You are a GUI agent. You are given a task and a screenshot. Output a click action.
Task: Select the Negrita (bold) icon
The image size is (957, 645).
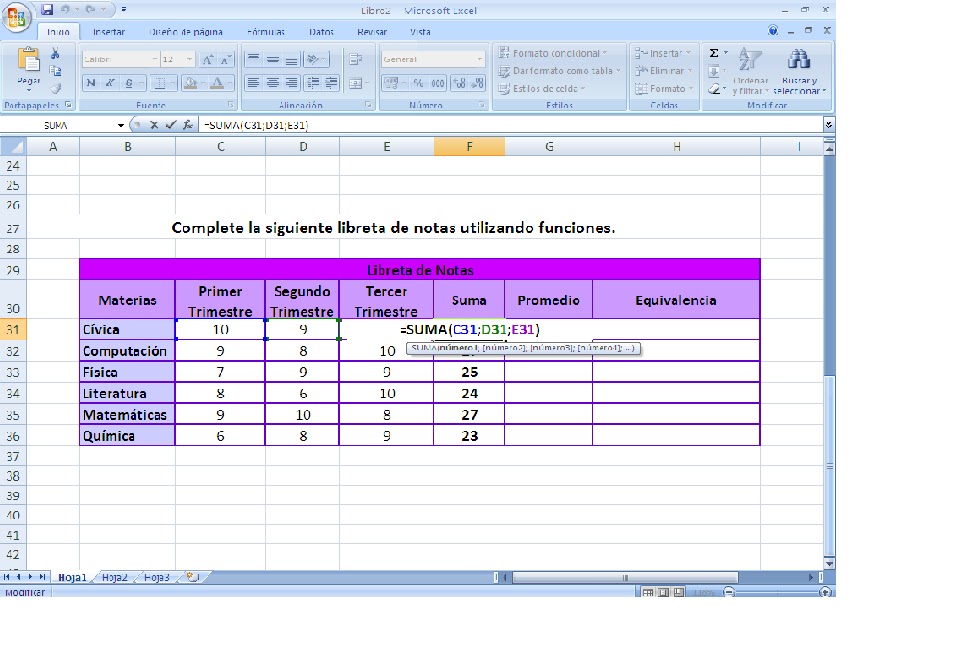(x=93, y=82)
